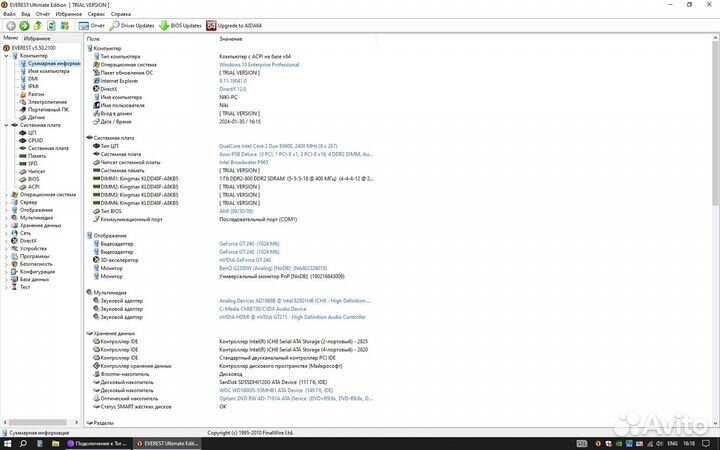Open the Справка menu
Screen dimensions: 720x450
tap(121, 14)
